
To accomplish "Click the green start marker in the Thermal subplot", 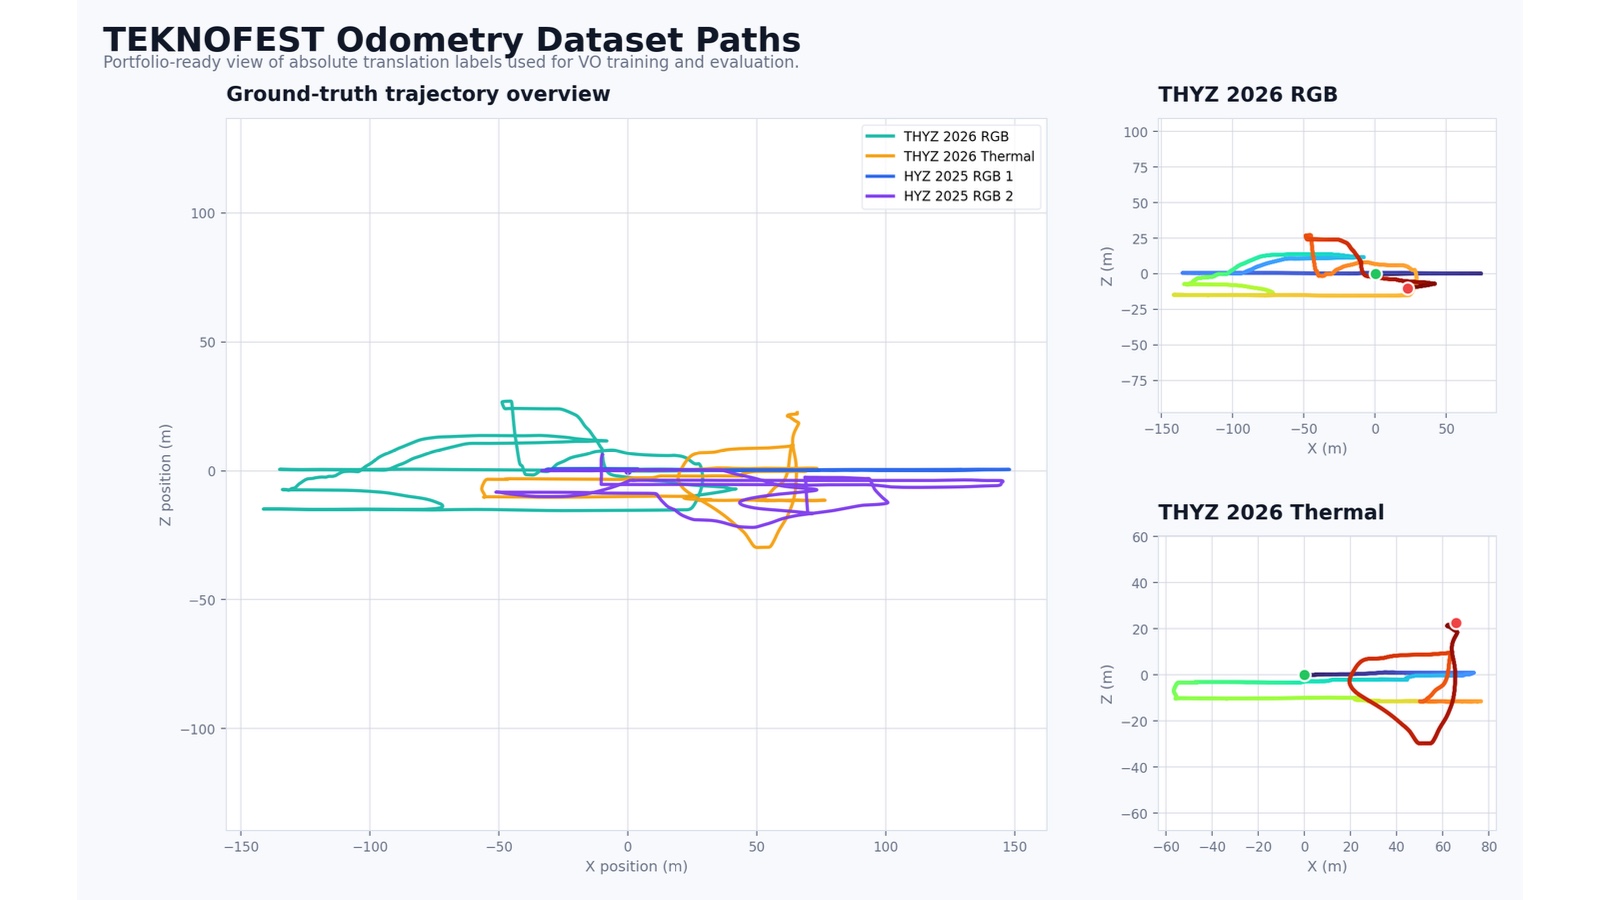I will [1304, 675].
